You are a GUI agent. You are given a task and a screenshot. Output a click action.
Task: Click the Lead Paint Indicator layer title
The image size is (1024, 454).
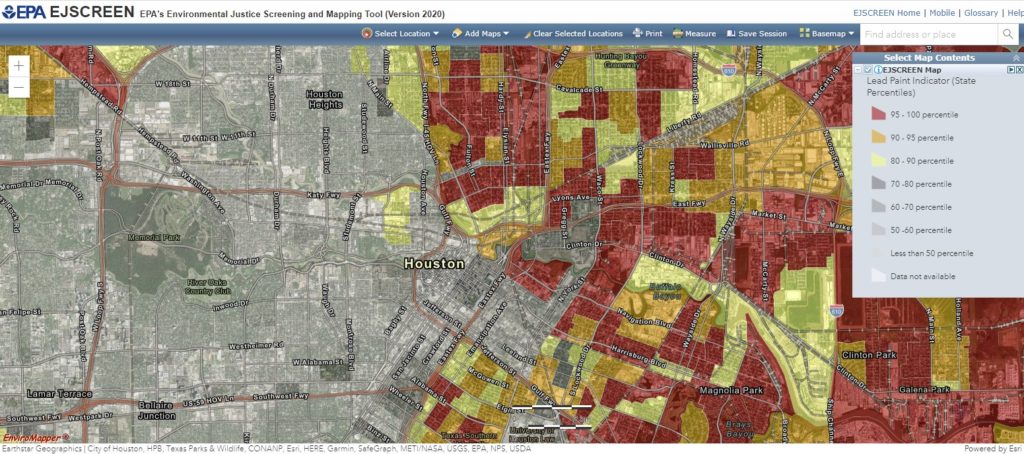coord(923,87)
